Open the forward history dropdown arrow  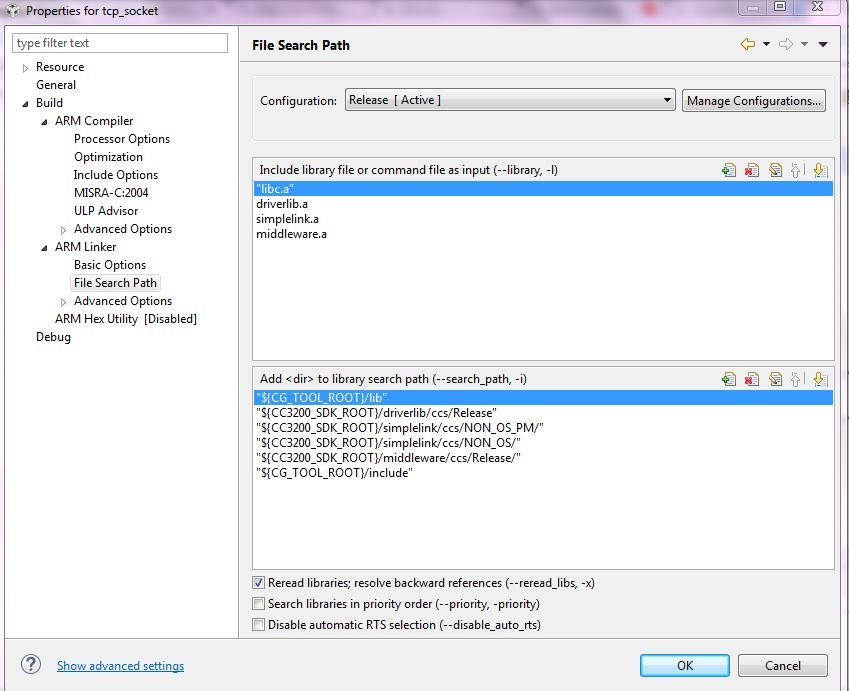pos(804,44)
